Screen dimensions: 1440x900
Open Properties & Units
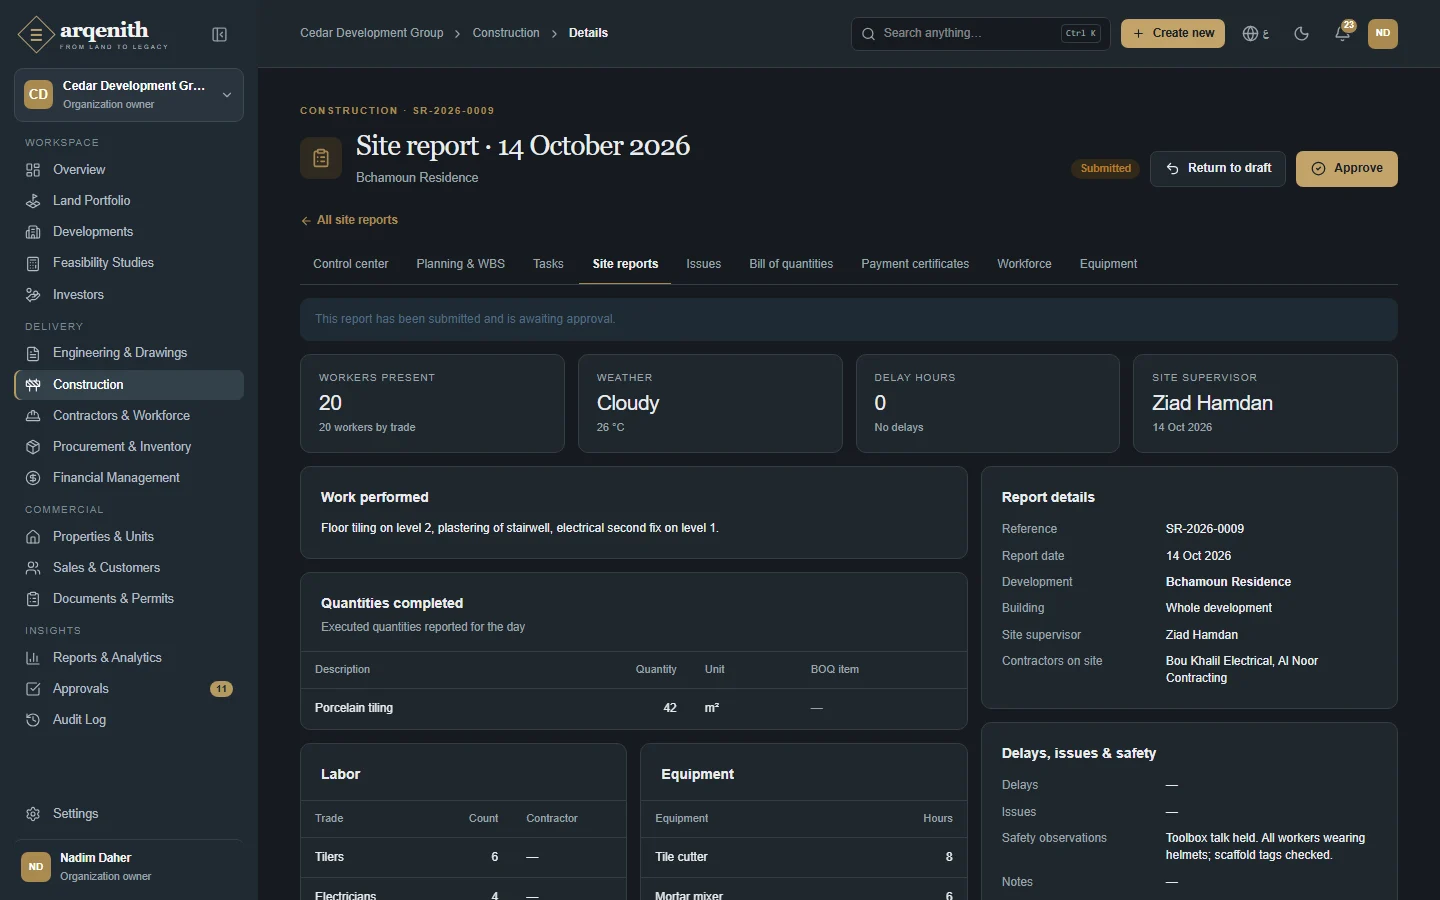129,537
